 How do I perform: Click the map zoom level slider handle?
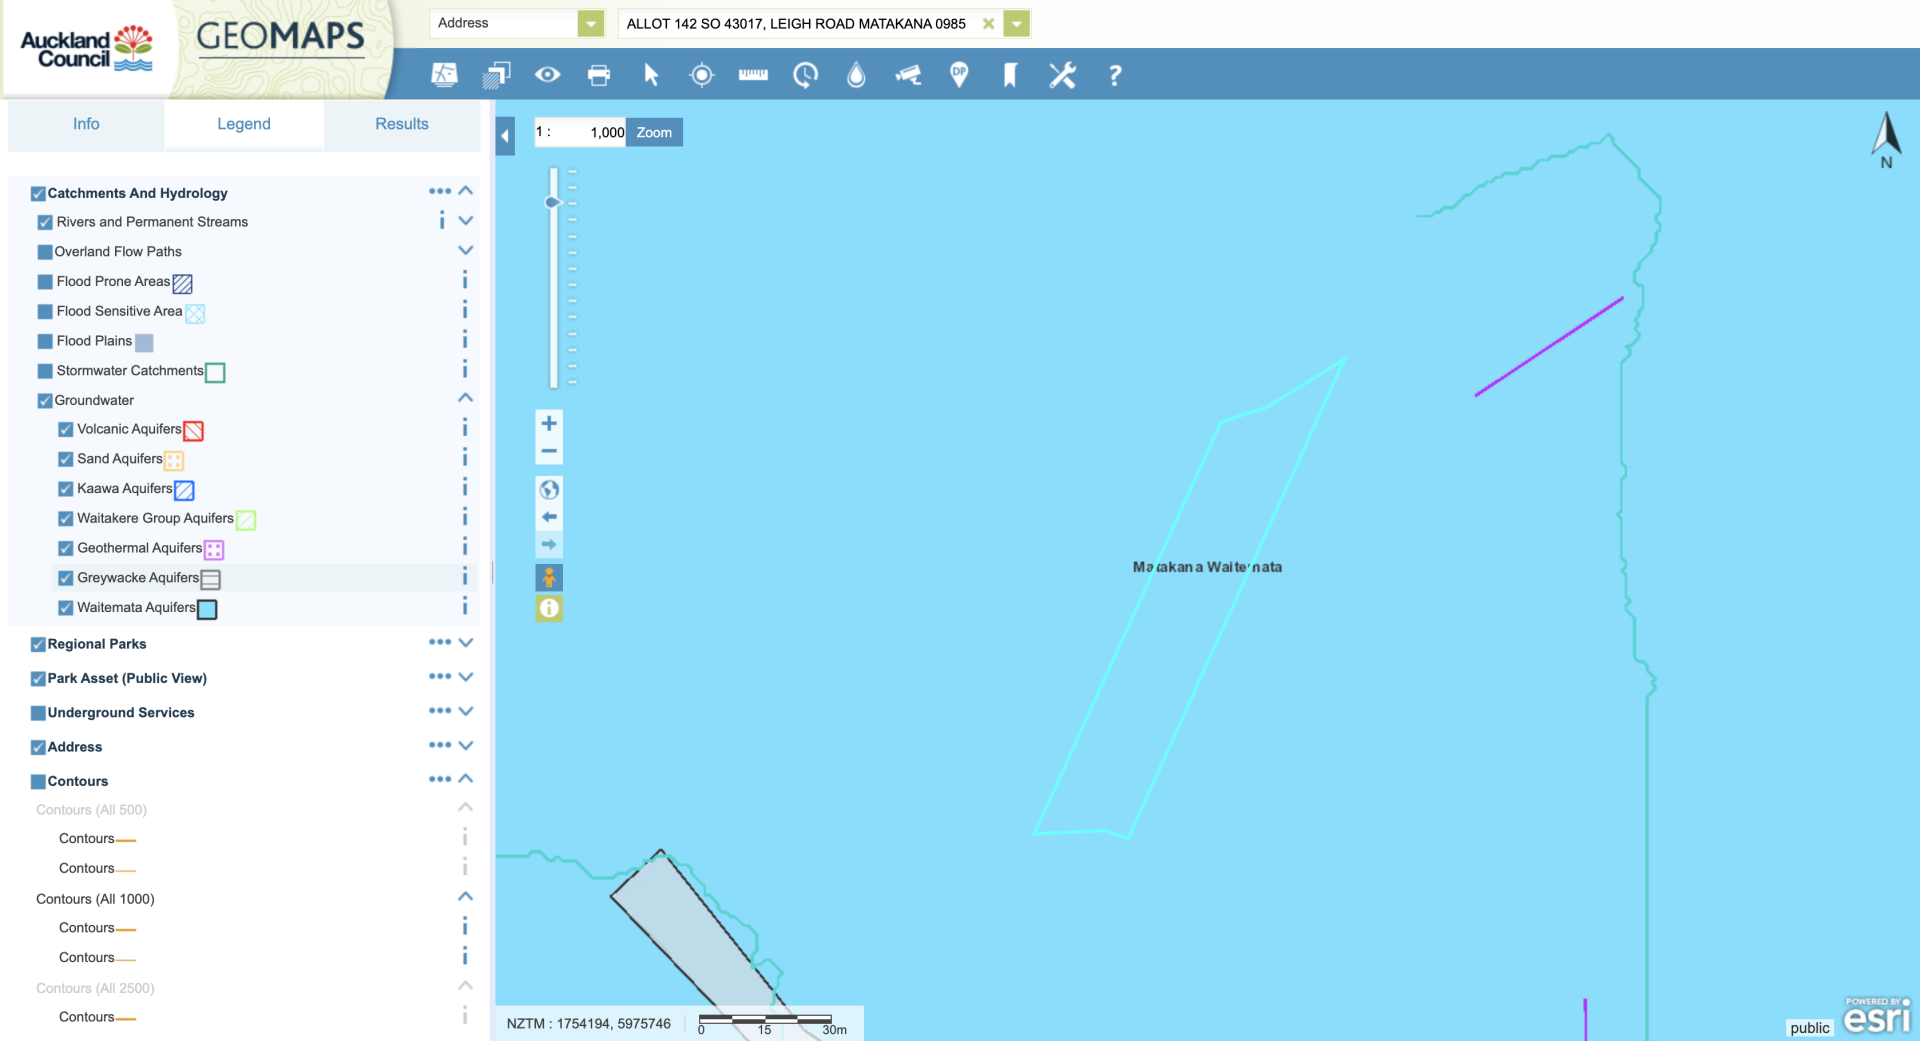(x=552, y=202)
